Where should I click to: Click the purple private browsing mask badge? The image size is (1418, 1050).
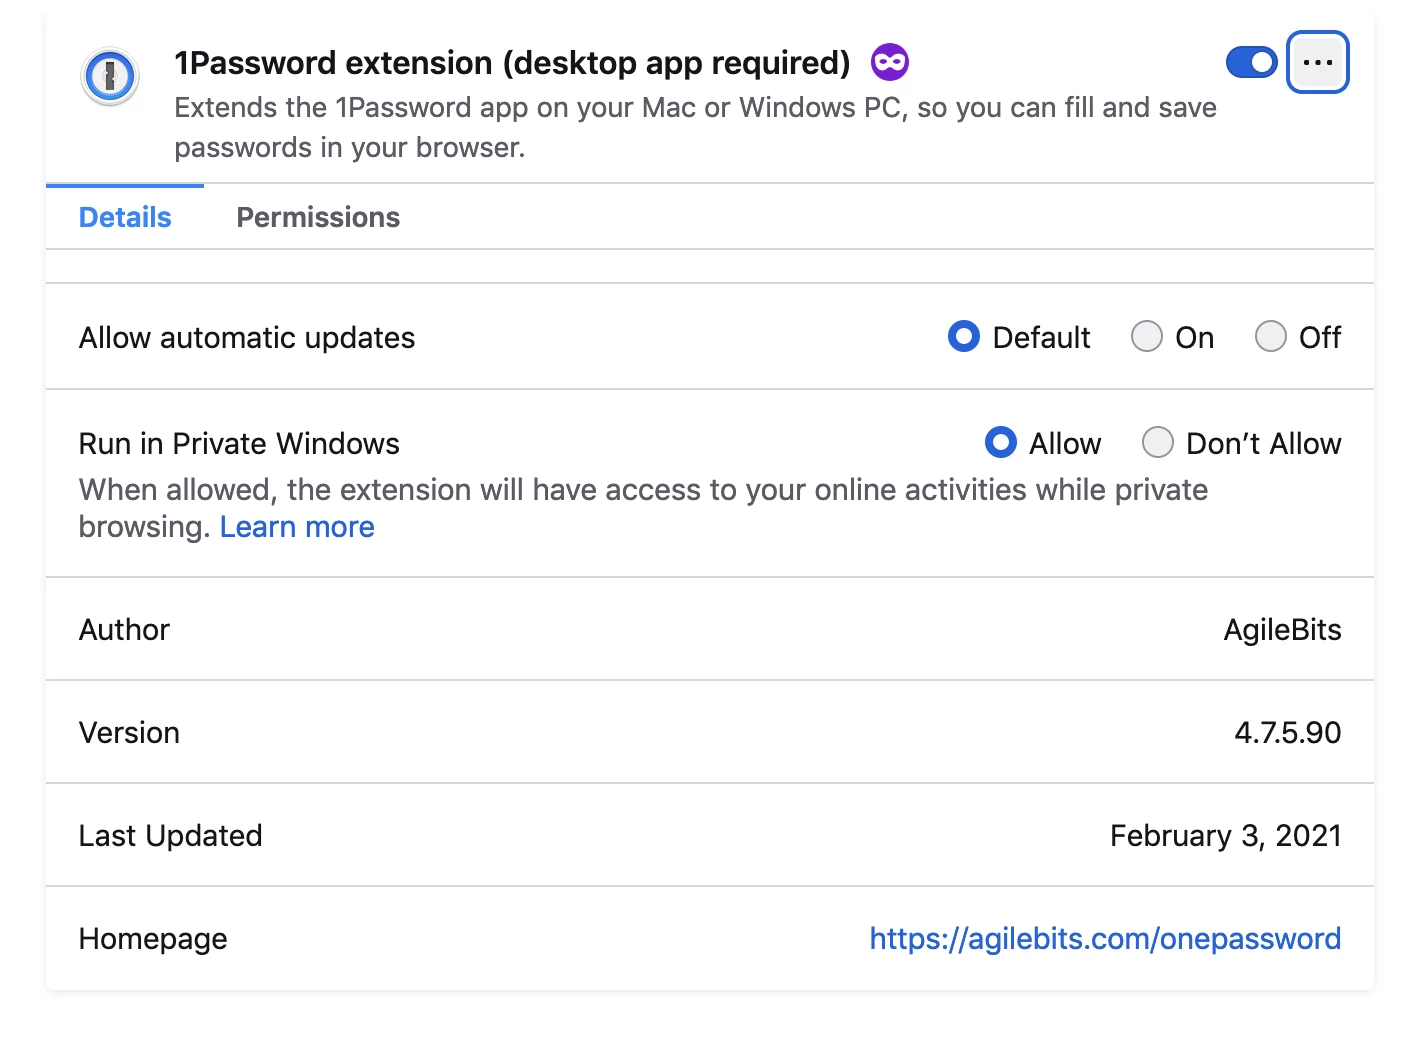[890, 62]
